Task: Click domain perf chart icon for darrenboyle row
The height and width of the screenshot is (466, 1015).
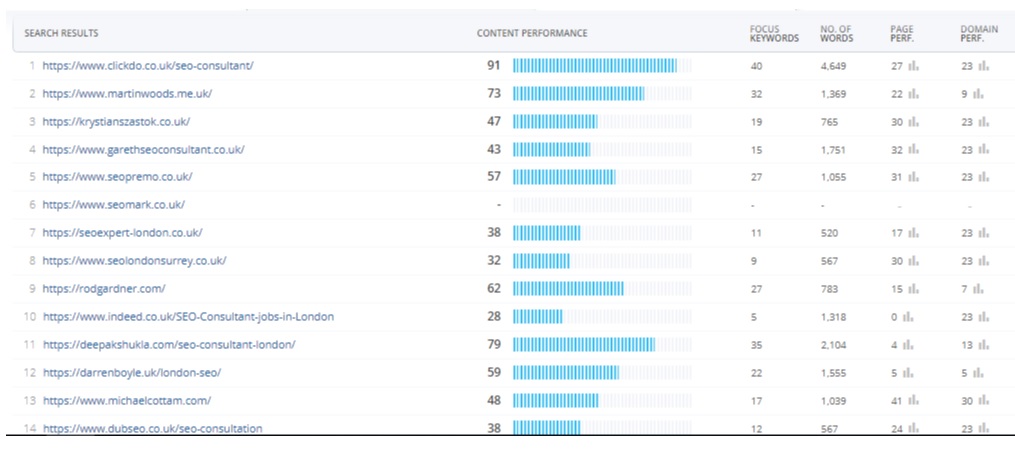Action: point(978,373)
